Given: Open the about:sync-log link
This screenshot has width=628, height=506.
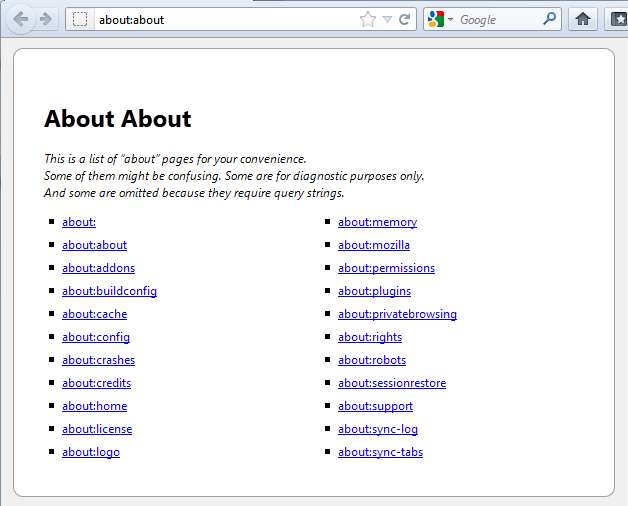Looking at the screenshot, I should [x=378, y=429].
